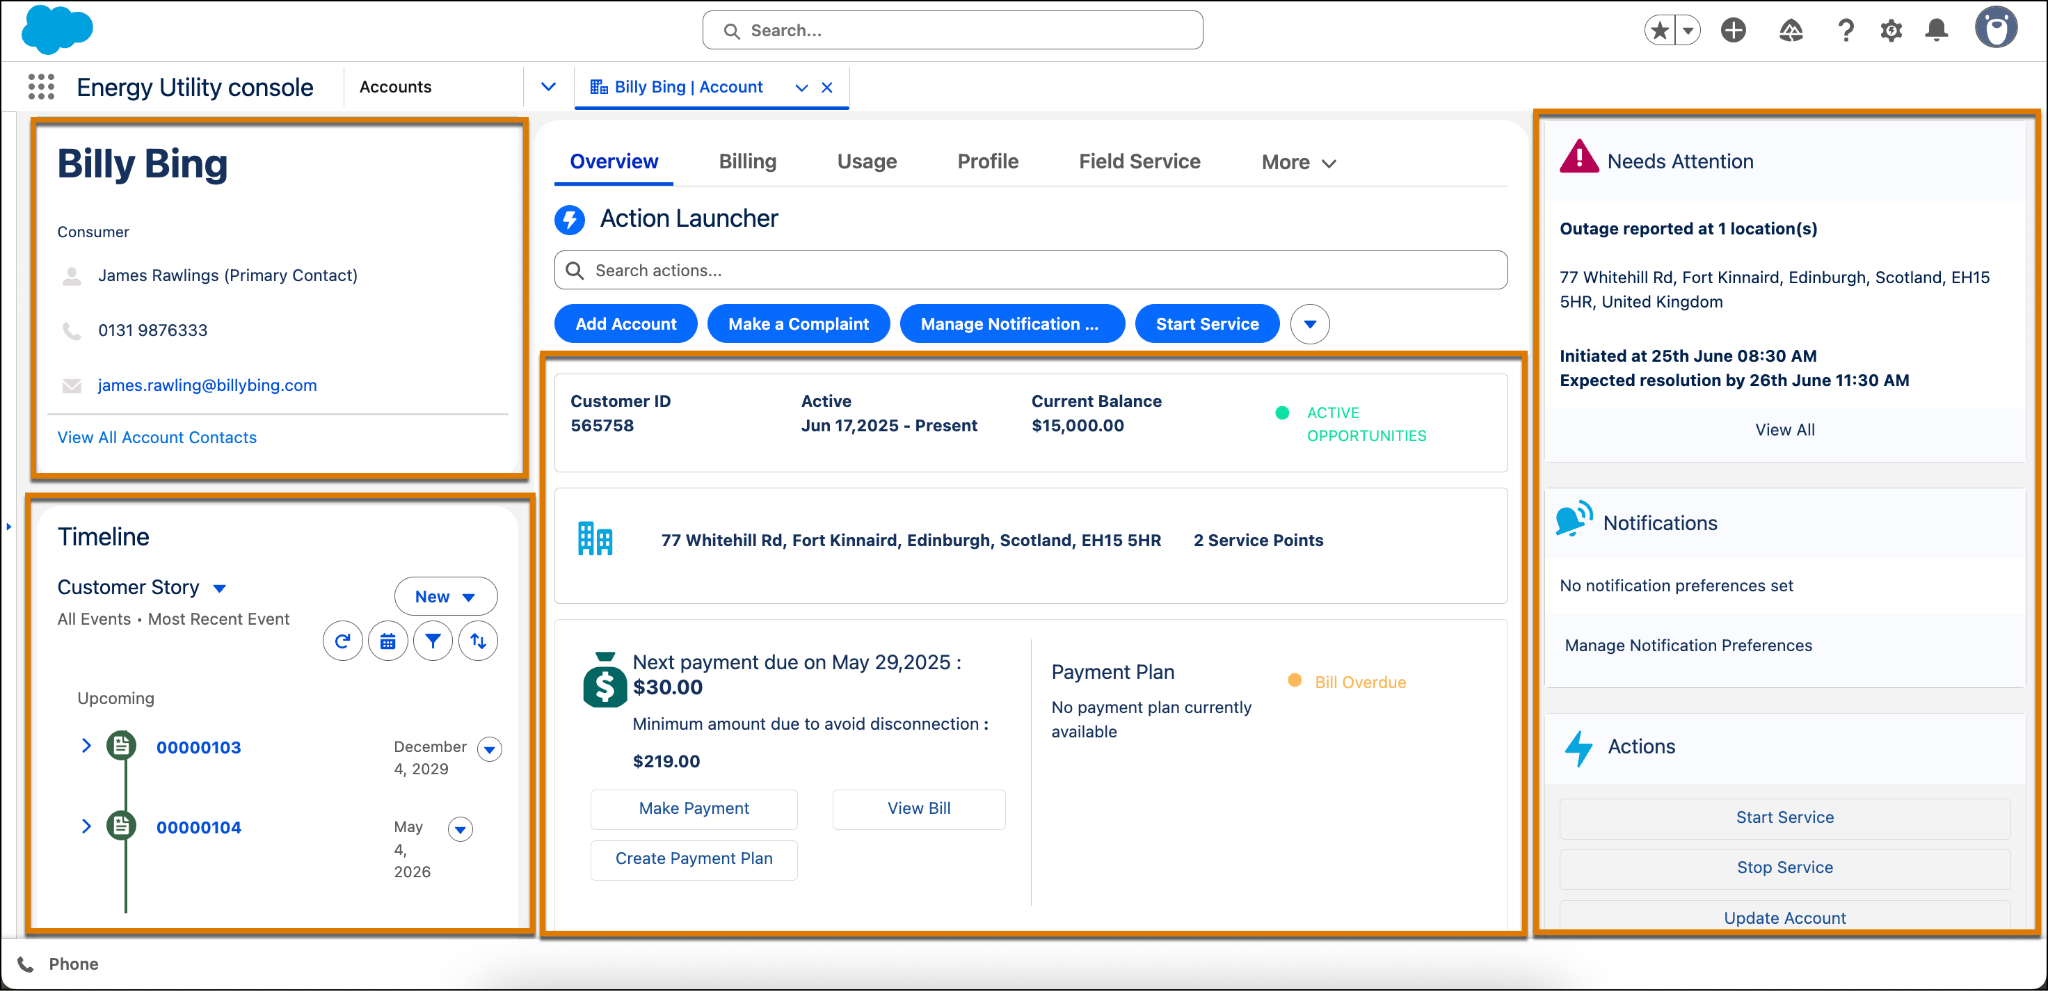Click the email envelope icon
The height and width of the screenshot is (991, 2048).
pyautogui.click(x=72, y=385)
